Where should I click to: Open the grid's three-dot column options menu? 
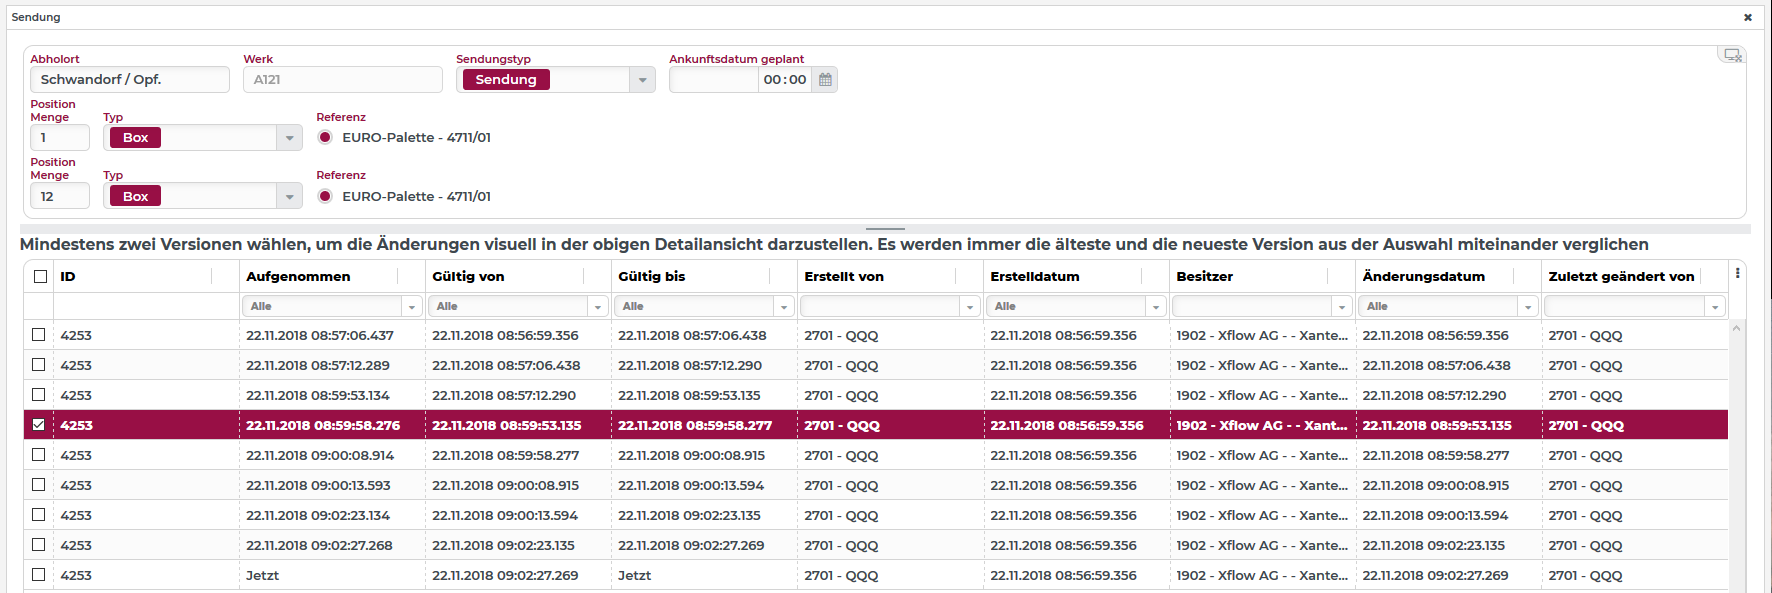tap(1737, 273)
